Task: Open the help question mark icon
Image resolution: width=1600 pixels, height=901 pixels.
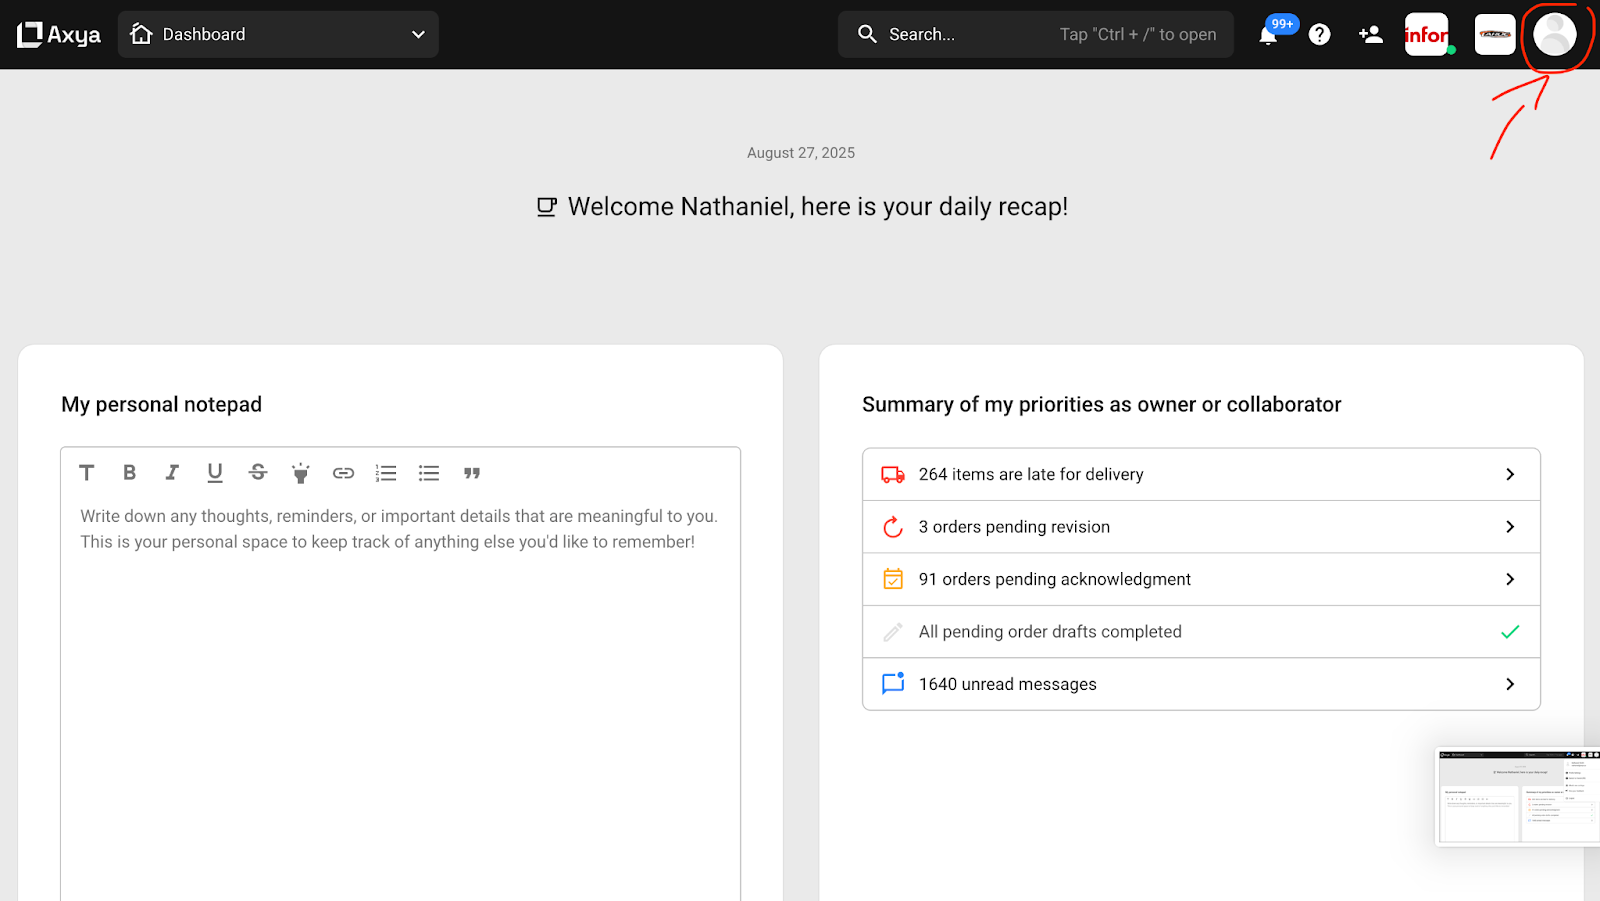Action: (1320, 35)
